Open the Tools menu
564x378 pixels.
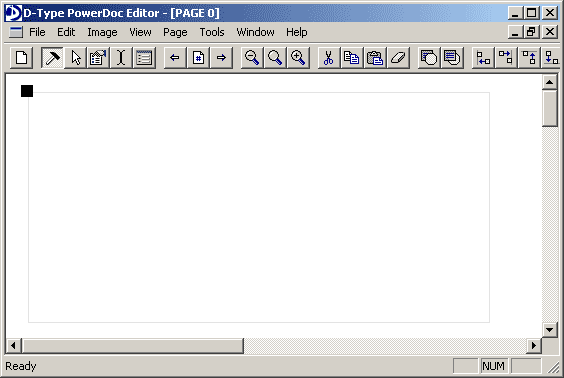(212, 32)
